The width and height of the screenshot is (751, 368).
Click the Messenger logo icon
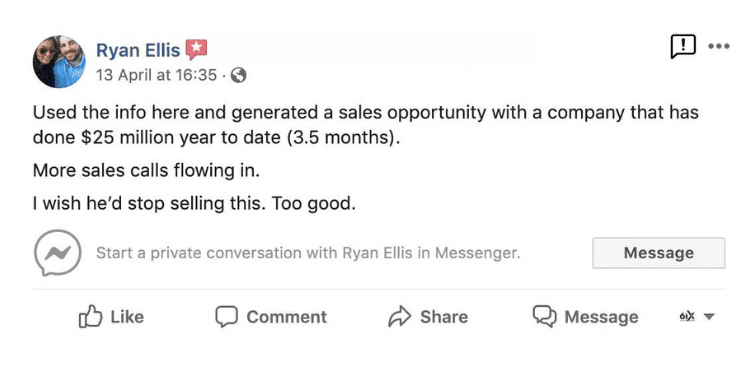(x=57, y=253)
